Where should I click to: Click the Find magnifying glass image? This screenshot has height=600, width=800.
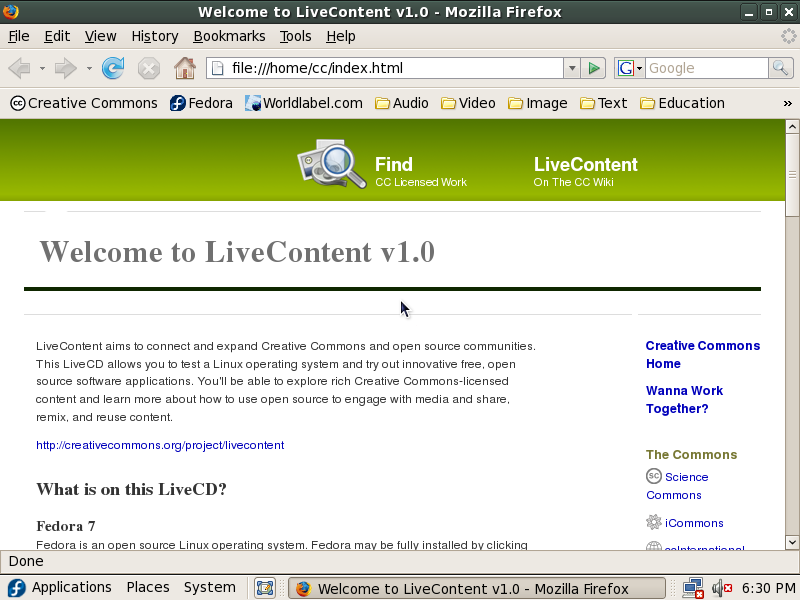click(x=332, y=163)
